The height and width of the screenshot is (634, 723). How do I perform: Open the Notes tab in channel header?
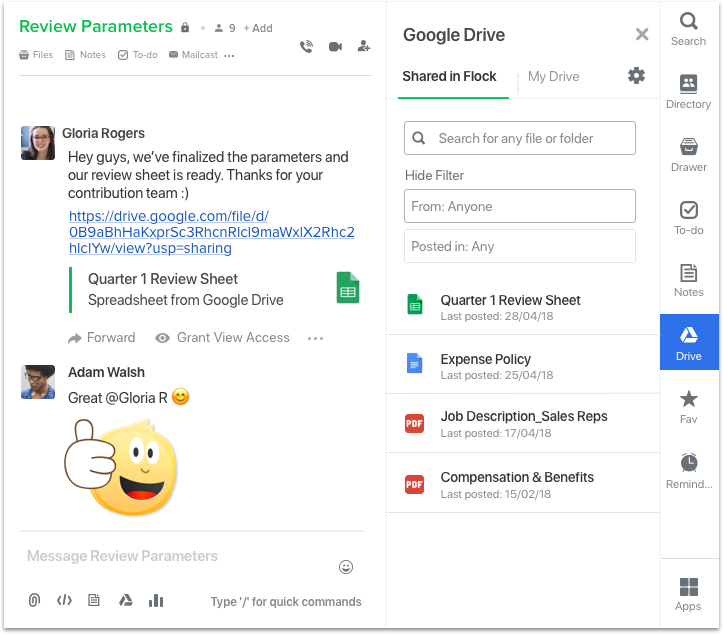85,55
